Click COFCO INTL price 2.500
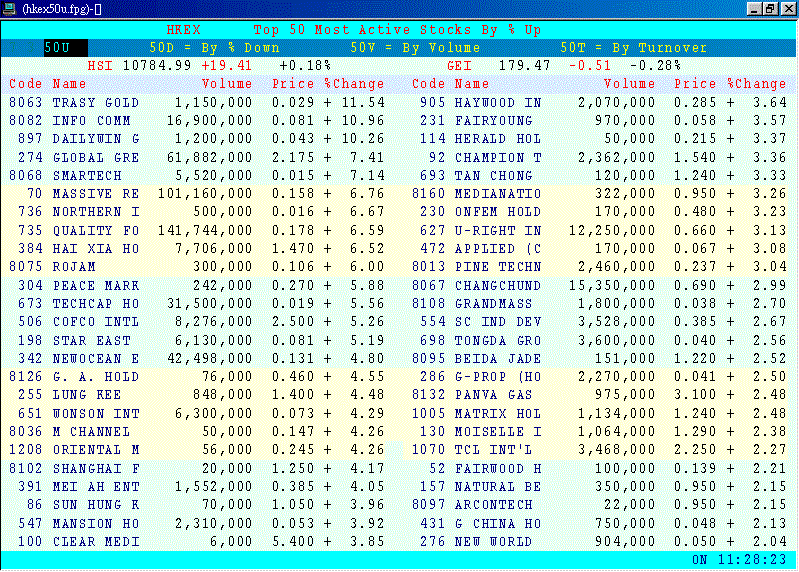 point(293,322)
